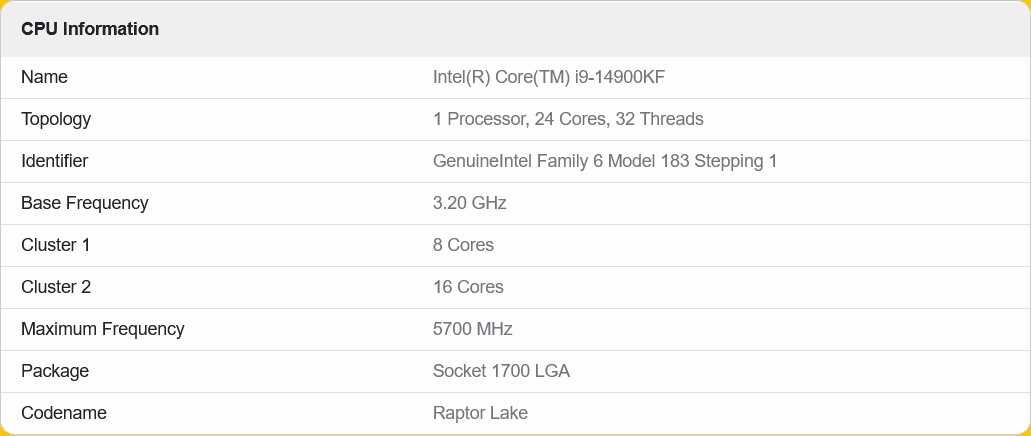1031x436 pixels.
Task: Select the Name row label
Action: pos(44,77)
